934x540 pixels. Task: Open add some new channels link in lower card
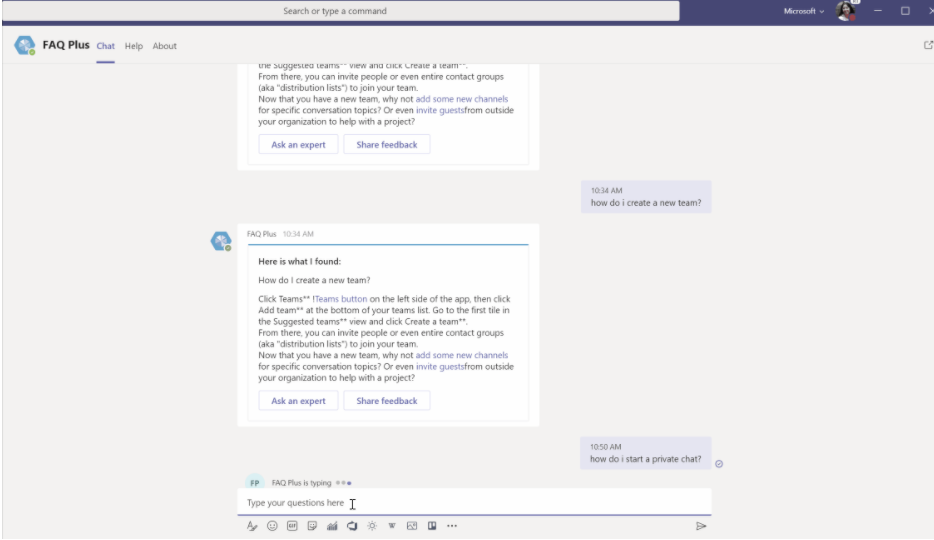[x=462, y=355]
